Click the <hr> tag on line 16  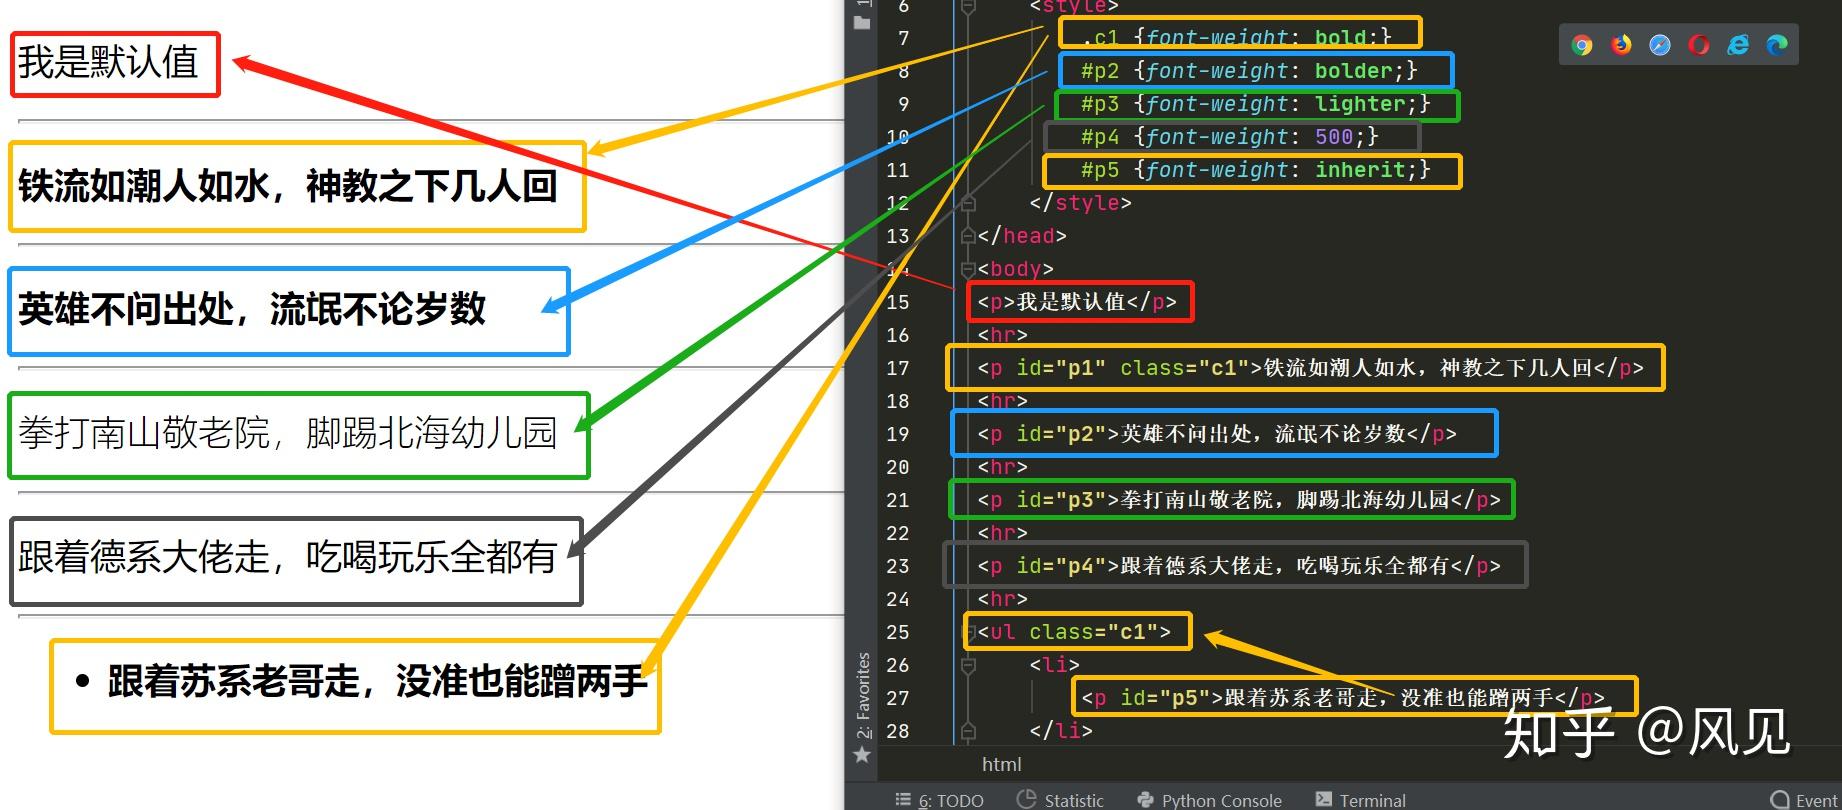[x=1003, y=335]
